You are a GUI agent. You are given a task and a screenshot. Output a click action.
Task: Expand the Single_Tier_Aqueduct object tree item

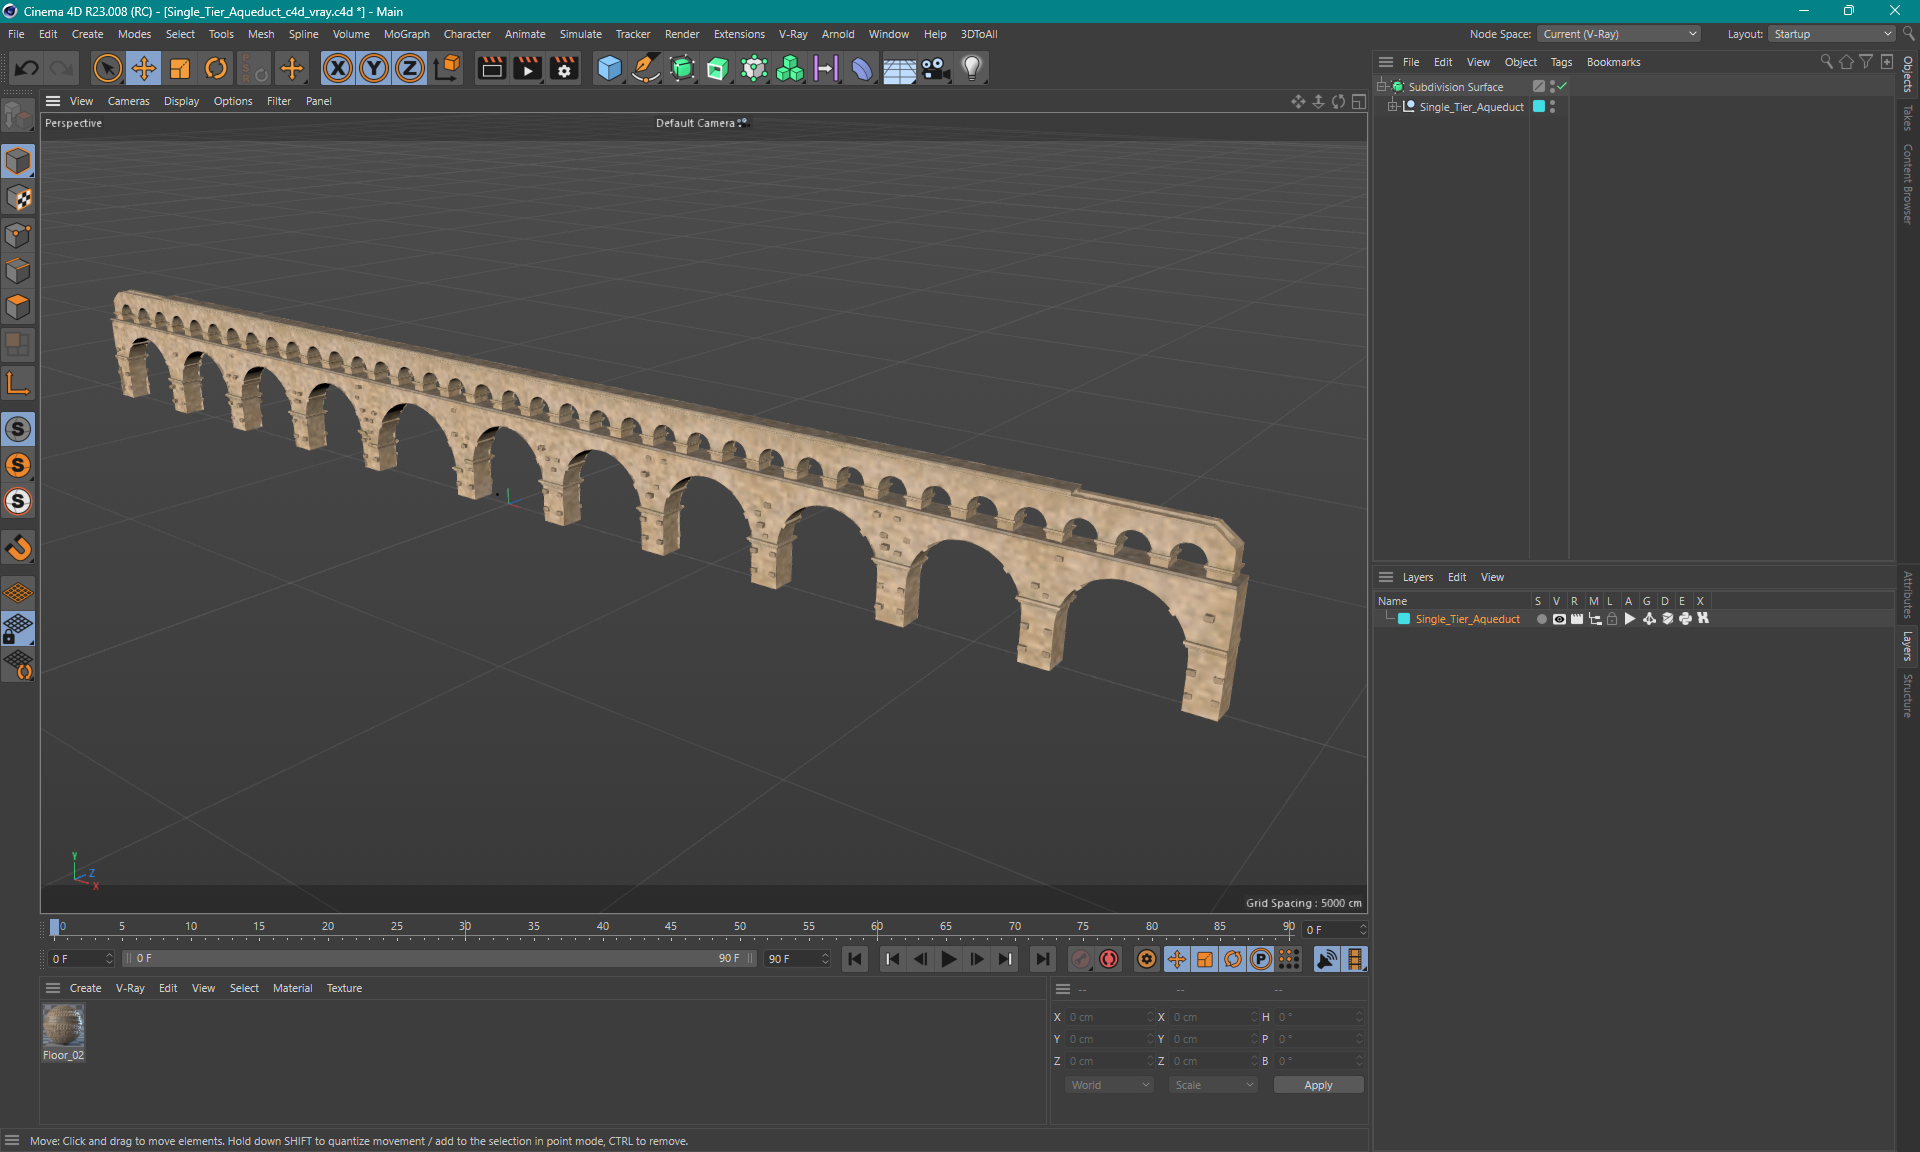coord(1395,107)
